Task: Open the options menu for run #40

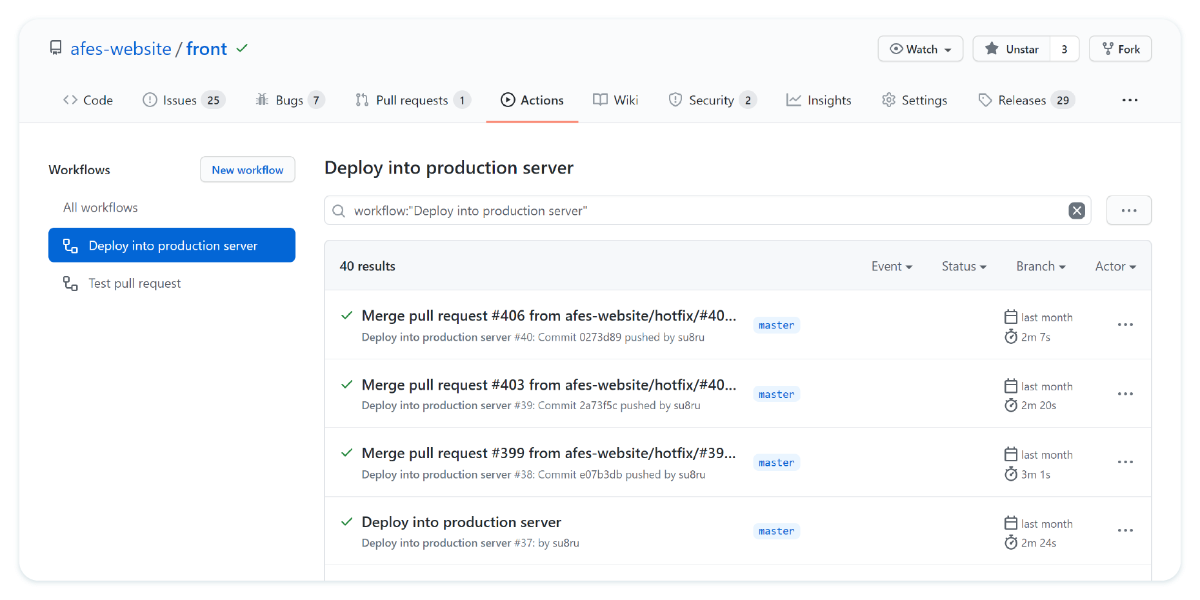Action: 1125,325
